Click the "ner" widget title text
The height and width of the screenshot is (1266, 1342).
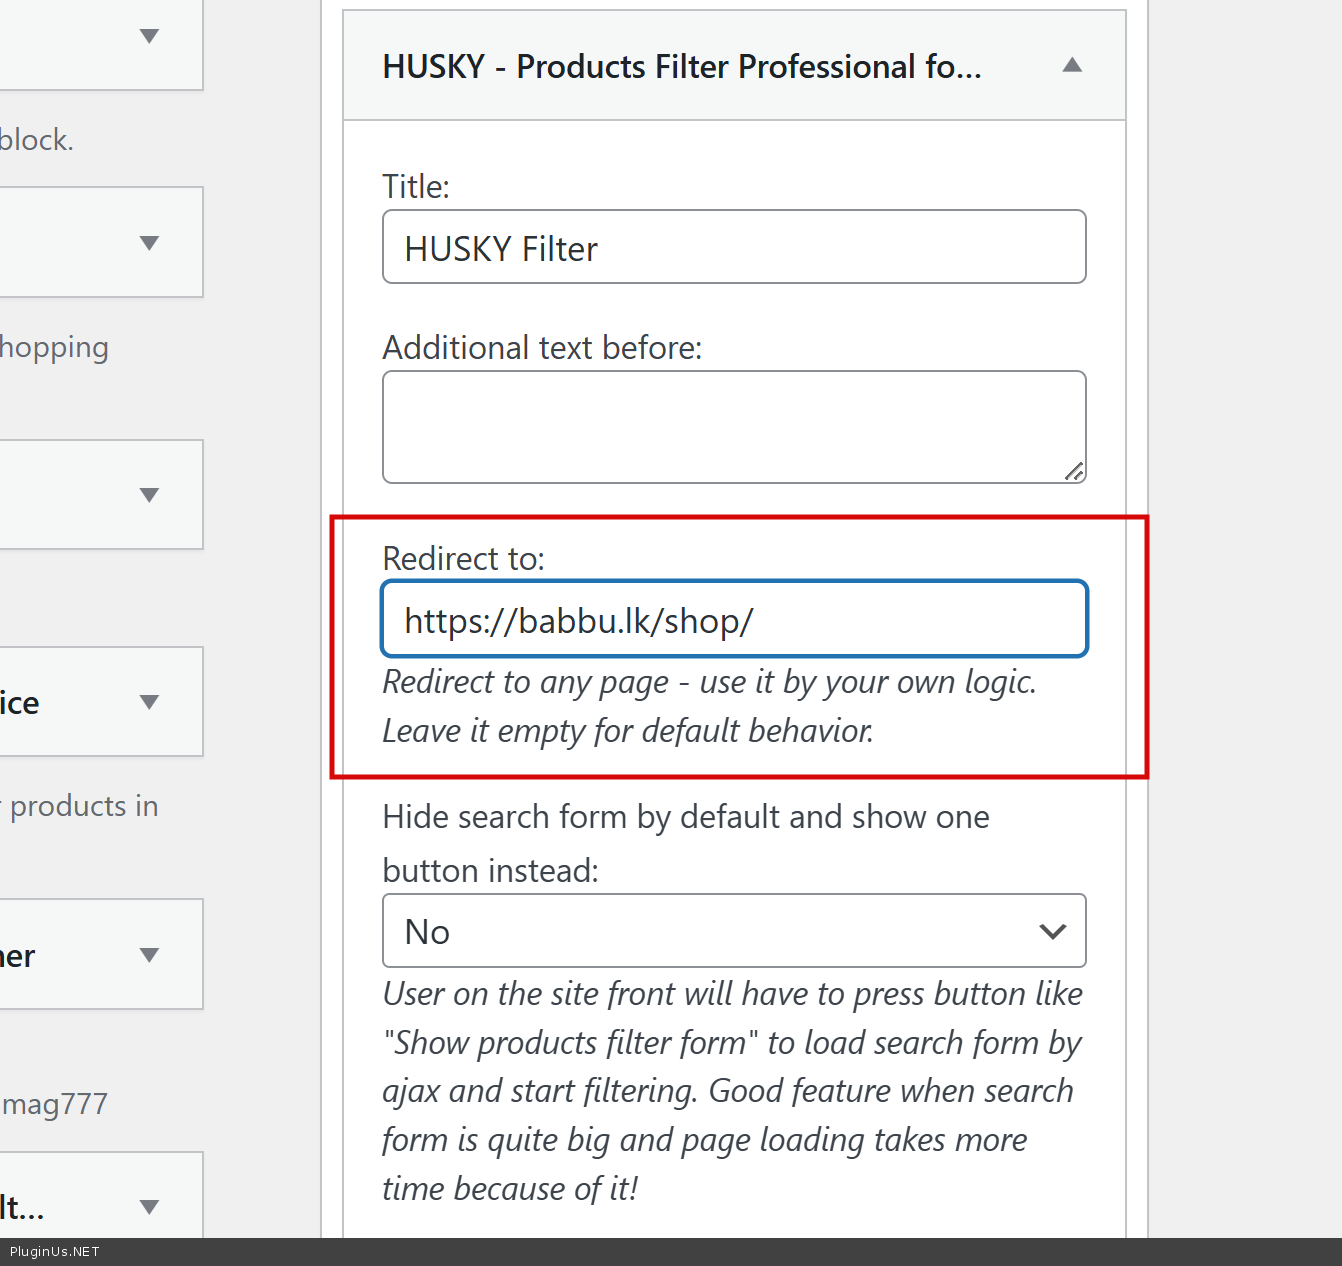point(18,956)
